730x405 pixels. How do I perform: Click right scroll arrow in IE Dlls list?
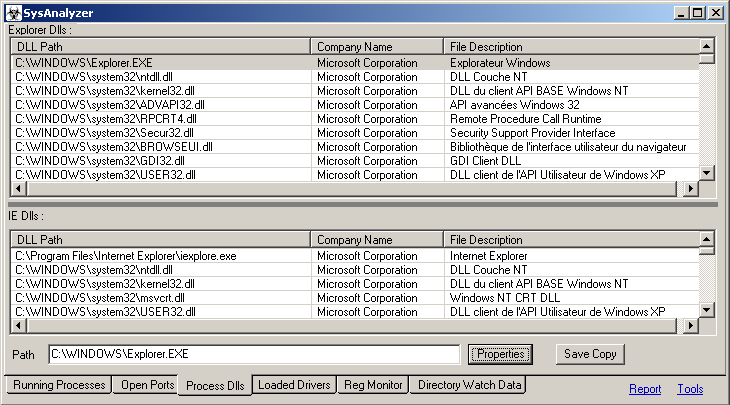[x=690, y=325]
